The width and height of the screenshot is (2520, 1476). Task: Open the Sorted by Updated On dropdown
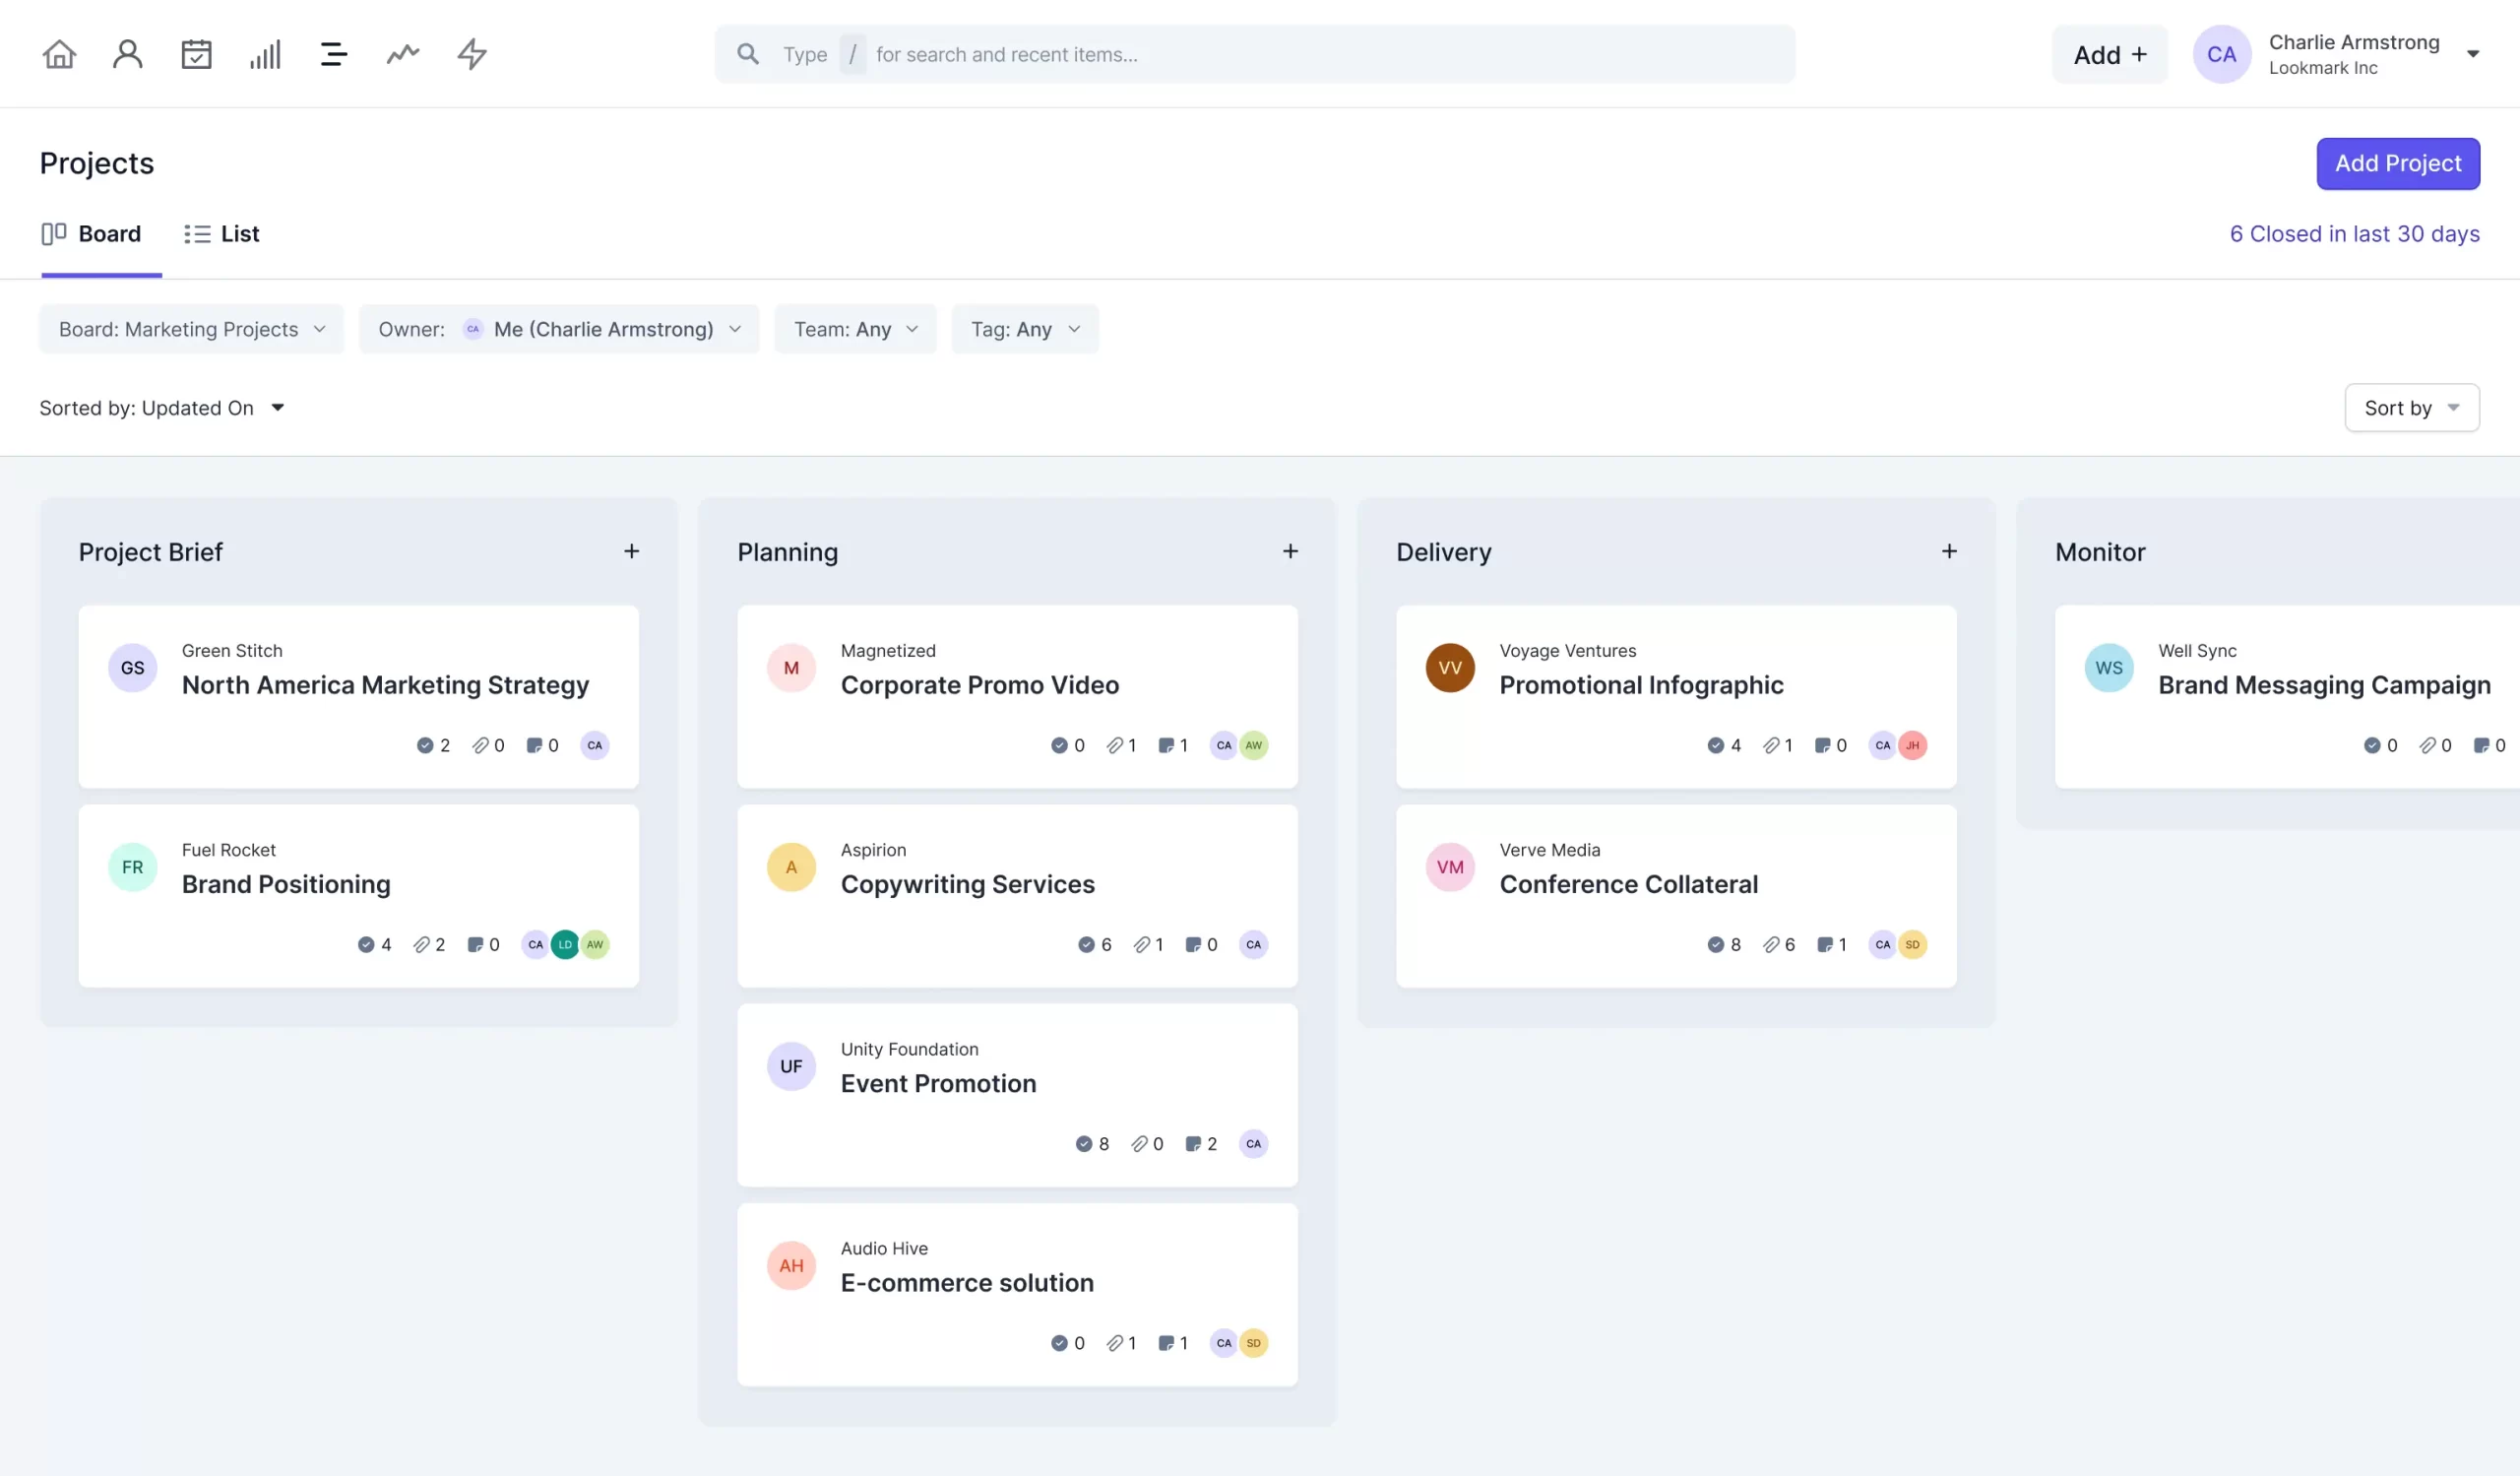[163, 407]
